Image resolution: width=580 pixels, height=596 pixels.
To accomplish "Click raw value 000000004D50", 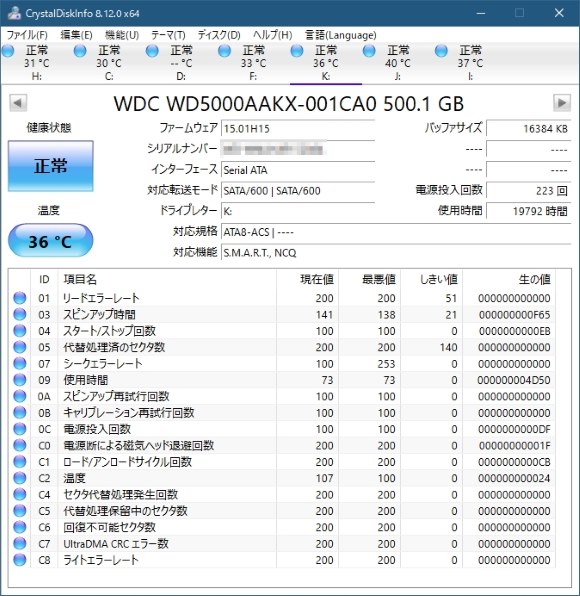I will point(513,380).
